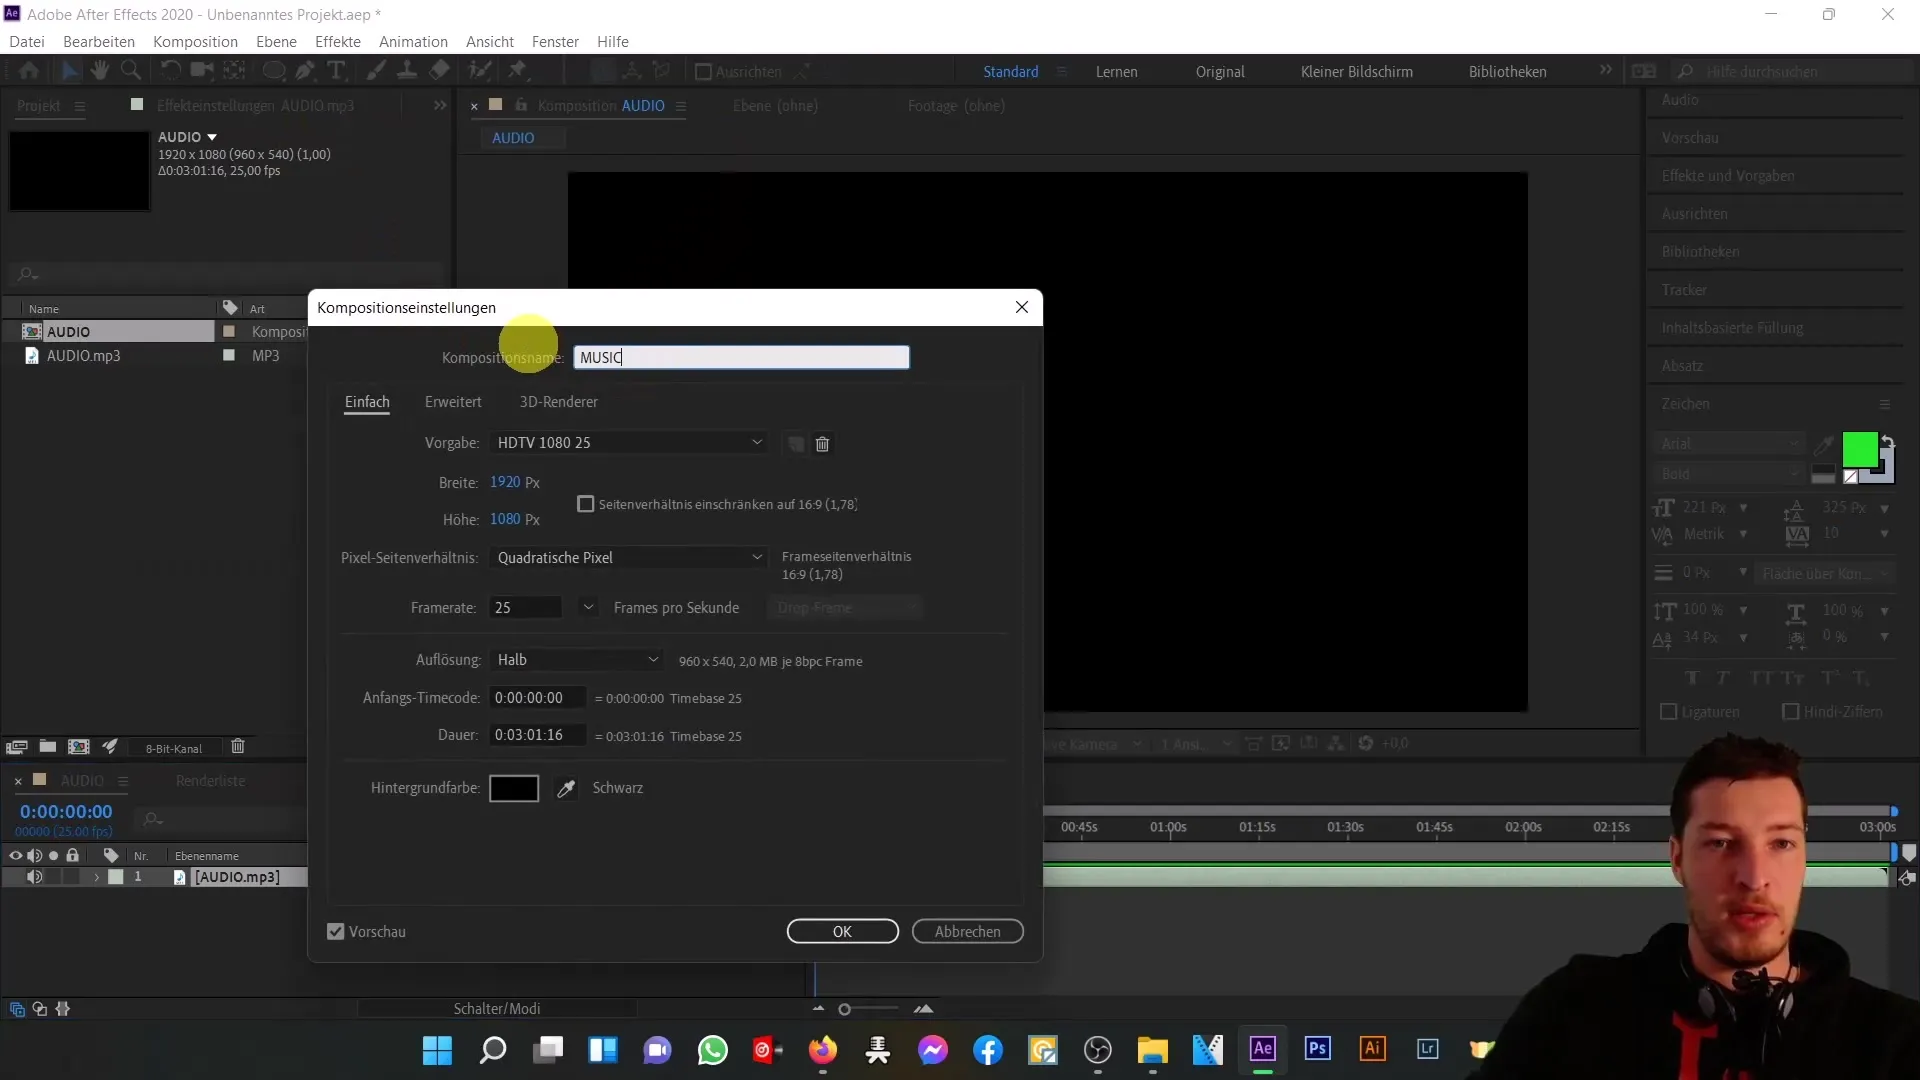This screenshot has width=1920, height=1080.
Task: Expand the AUDIO.mp3 layer properties
Action: tap(97, 877)
